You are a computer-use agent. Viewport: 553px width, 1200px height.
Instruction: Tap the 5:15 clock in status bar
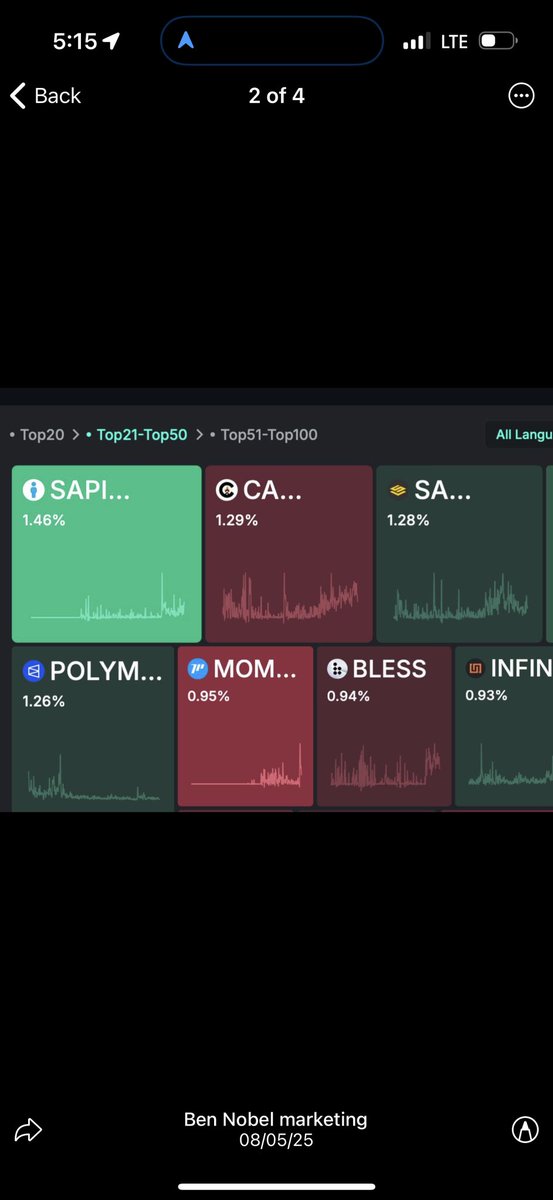(75, 41)
